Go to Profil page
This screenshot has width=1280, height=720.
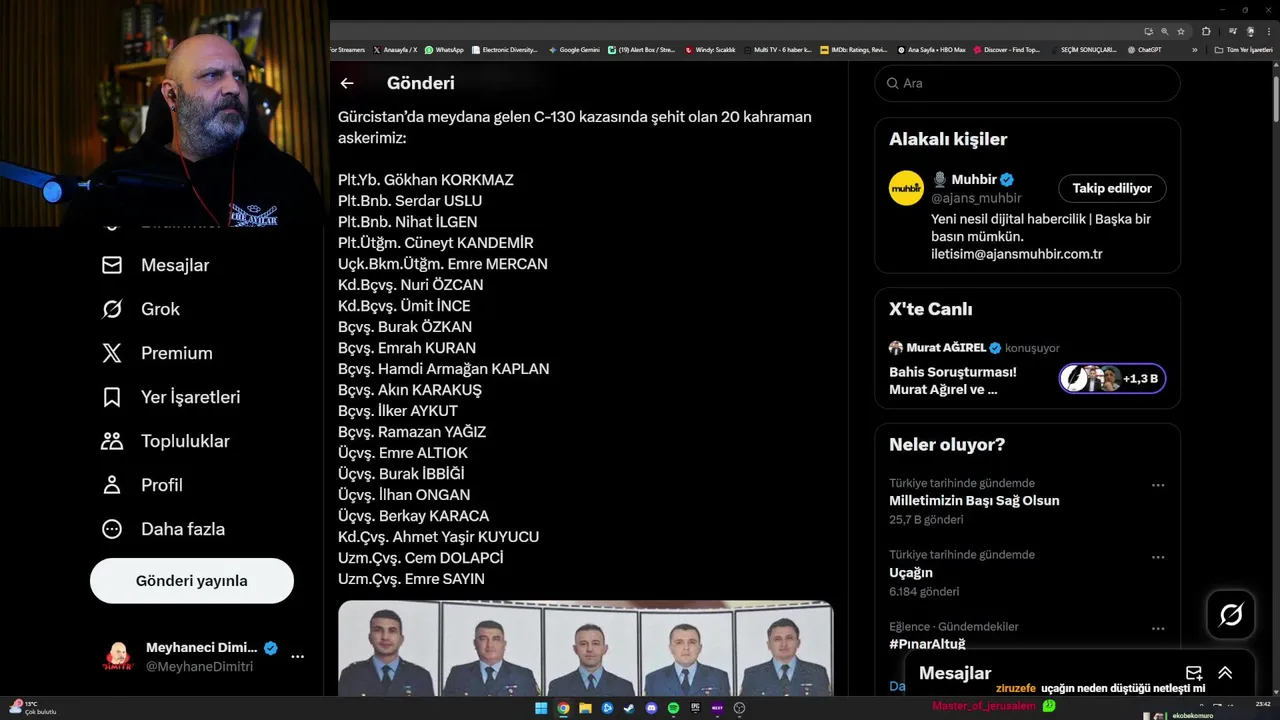142,485
